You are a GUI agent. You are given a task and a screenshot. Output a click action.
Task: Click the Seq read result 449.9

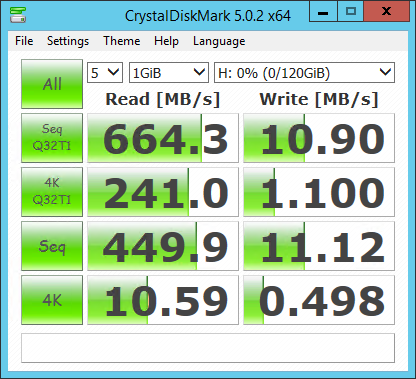coord(163,246)
